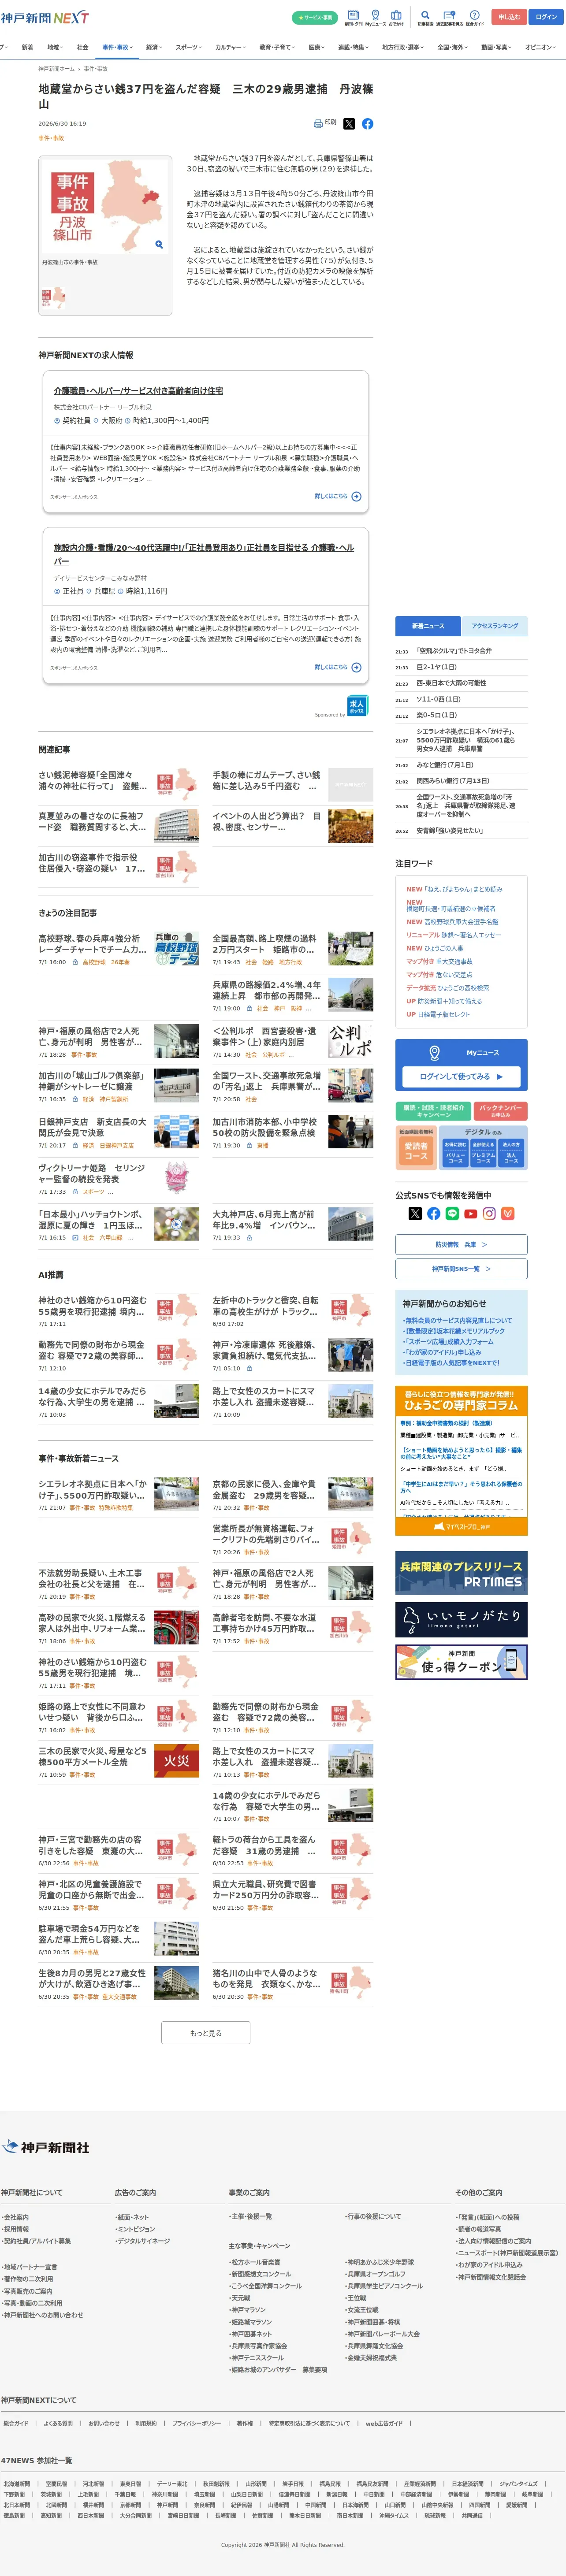The image size is (566, 2576).
Task: Open the いいモノがたり banner
Action: click(x=461, y=1619)
